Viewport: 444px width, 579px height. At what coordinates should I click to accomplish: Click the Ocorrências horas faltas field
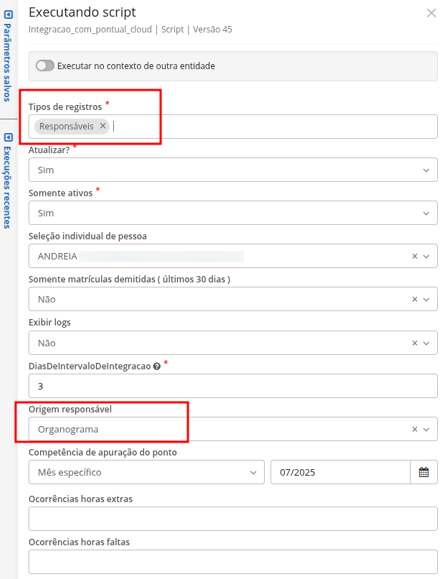point(233,562)
